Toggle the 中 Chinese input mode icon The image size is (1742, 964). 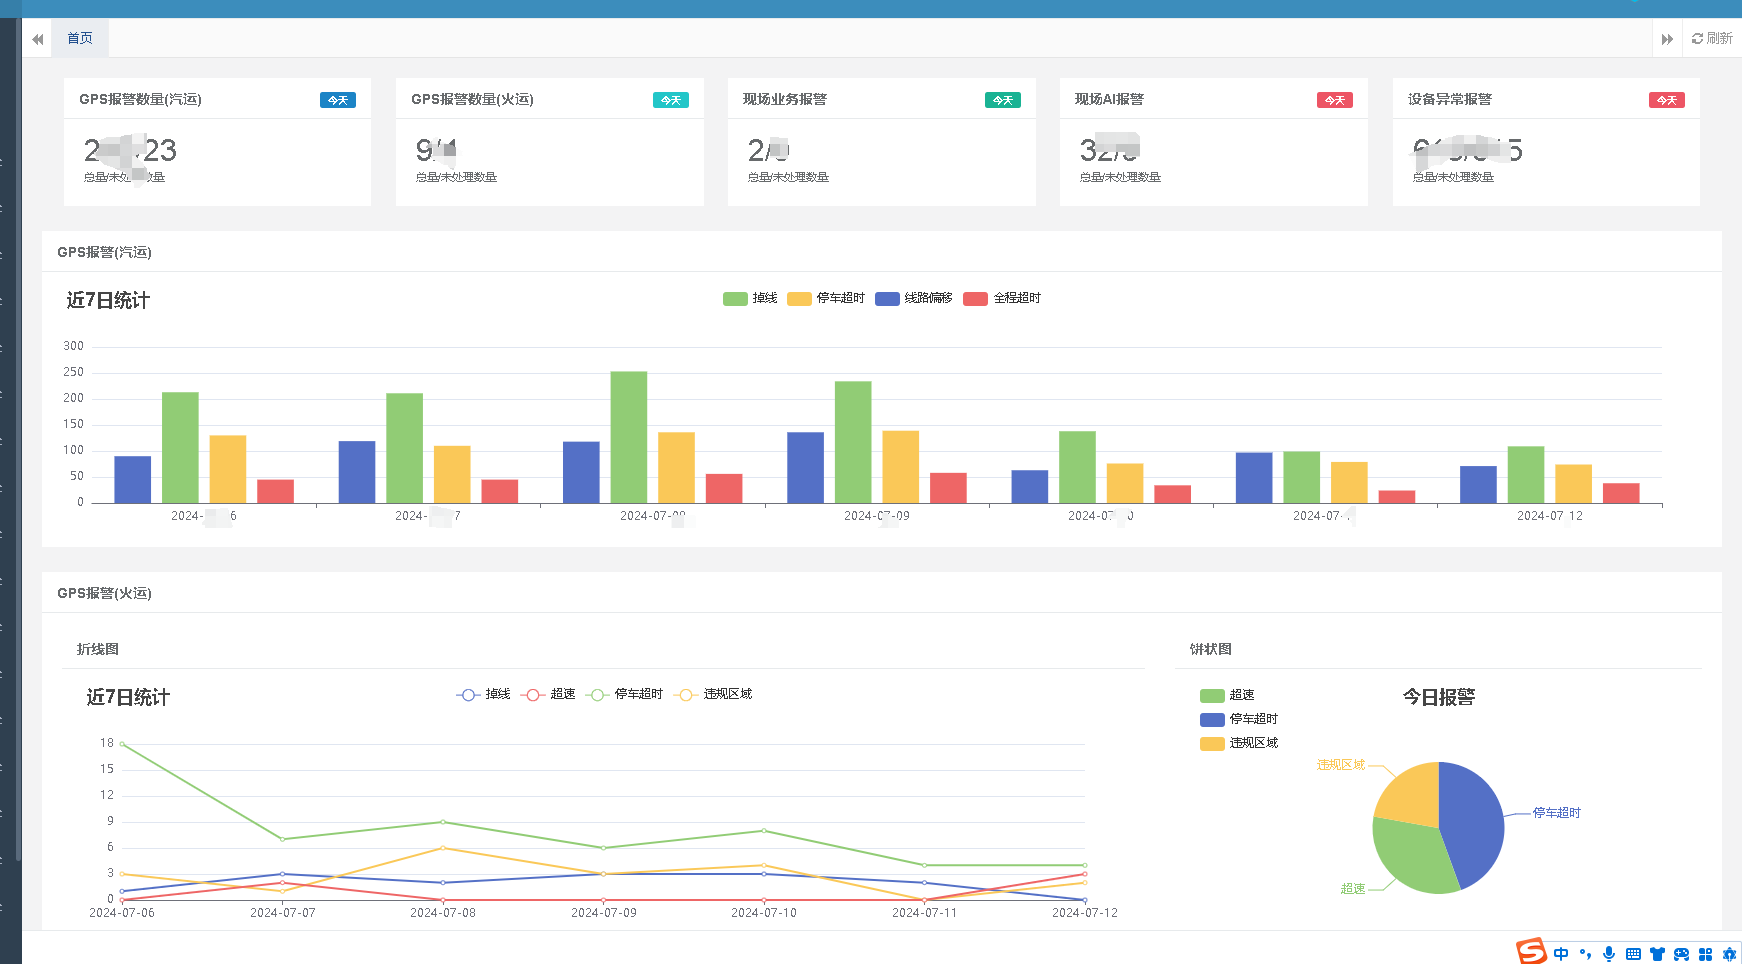click(1561, 954)
